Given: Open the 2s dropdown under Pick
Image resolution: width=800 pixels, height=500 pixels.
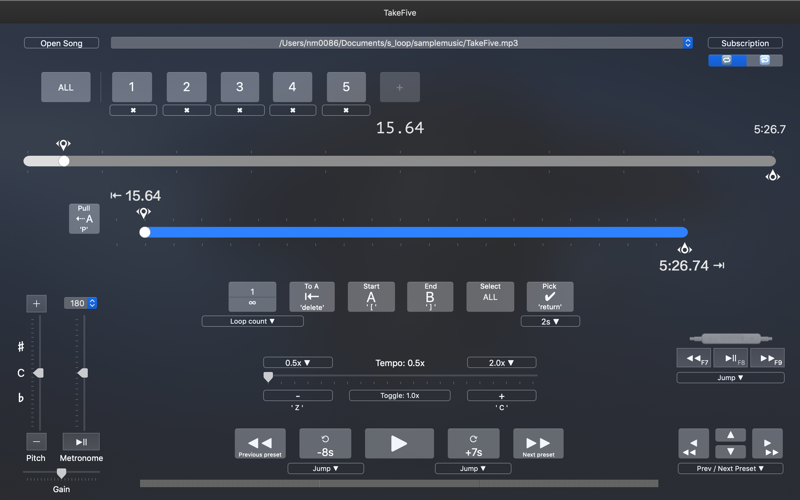Looking at the screenshot, I should point(550,321).
